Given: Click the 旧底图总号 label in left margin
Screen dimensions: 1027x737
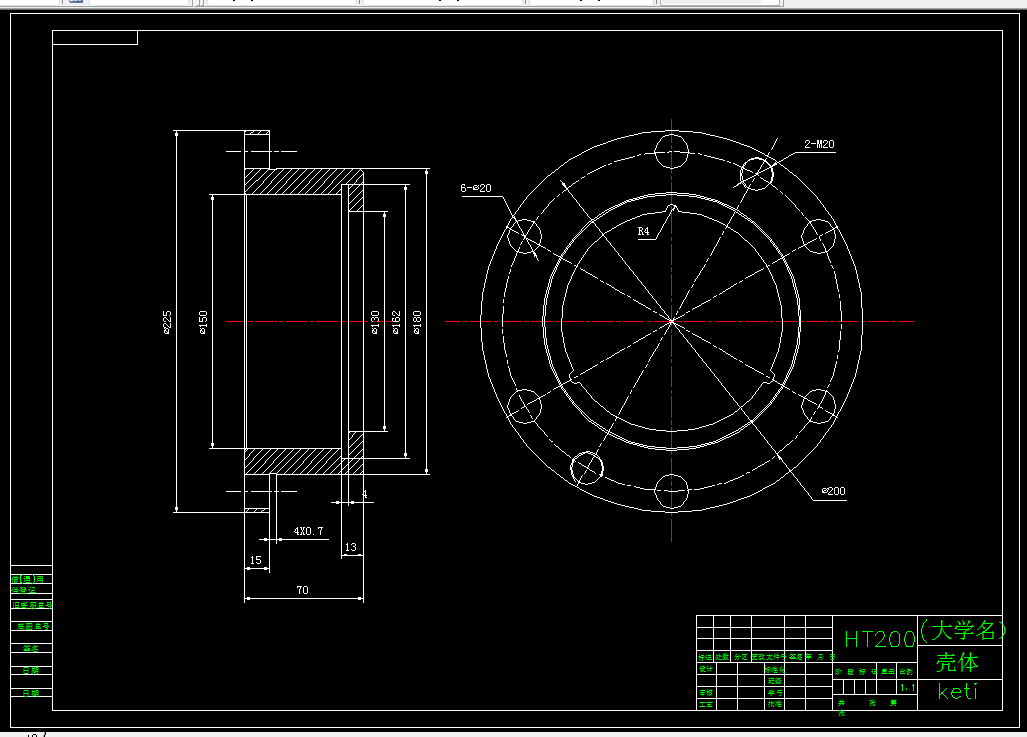Looking at the screenshot, I should (31, 605).
